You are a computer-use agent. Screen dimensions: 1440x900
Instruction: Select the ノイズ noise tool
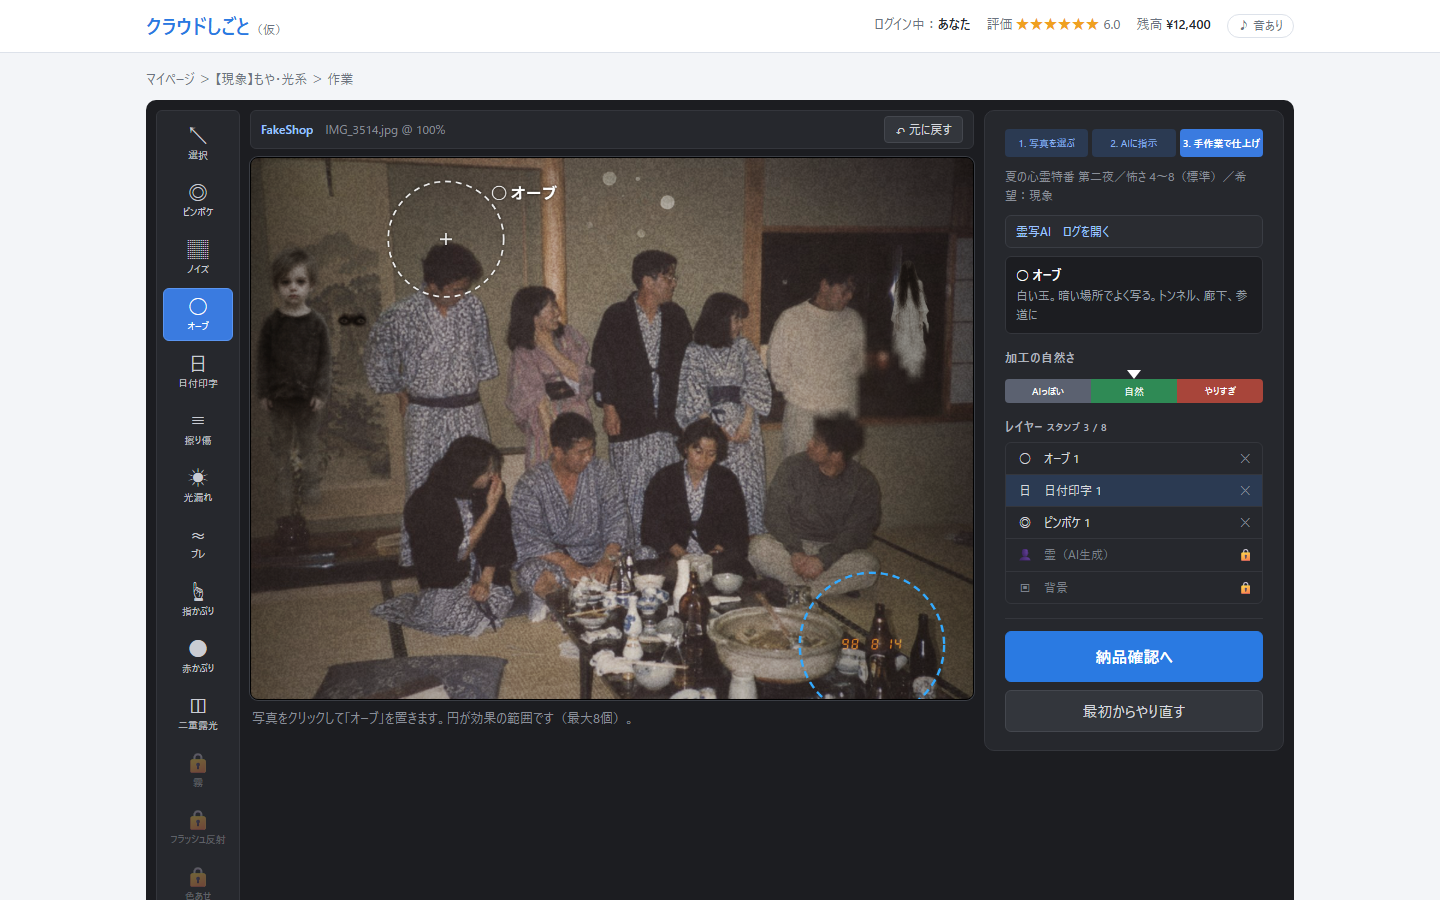click(198, 257)
